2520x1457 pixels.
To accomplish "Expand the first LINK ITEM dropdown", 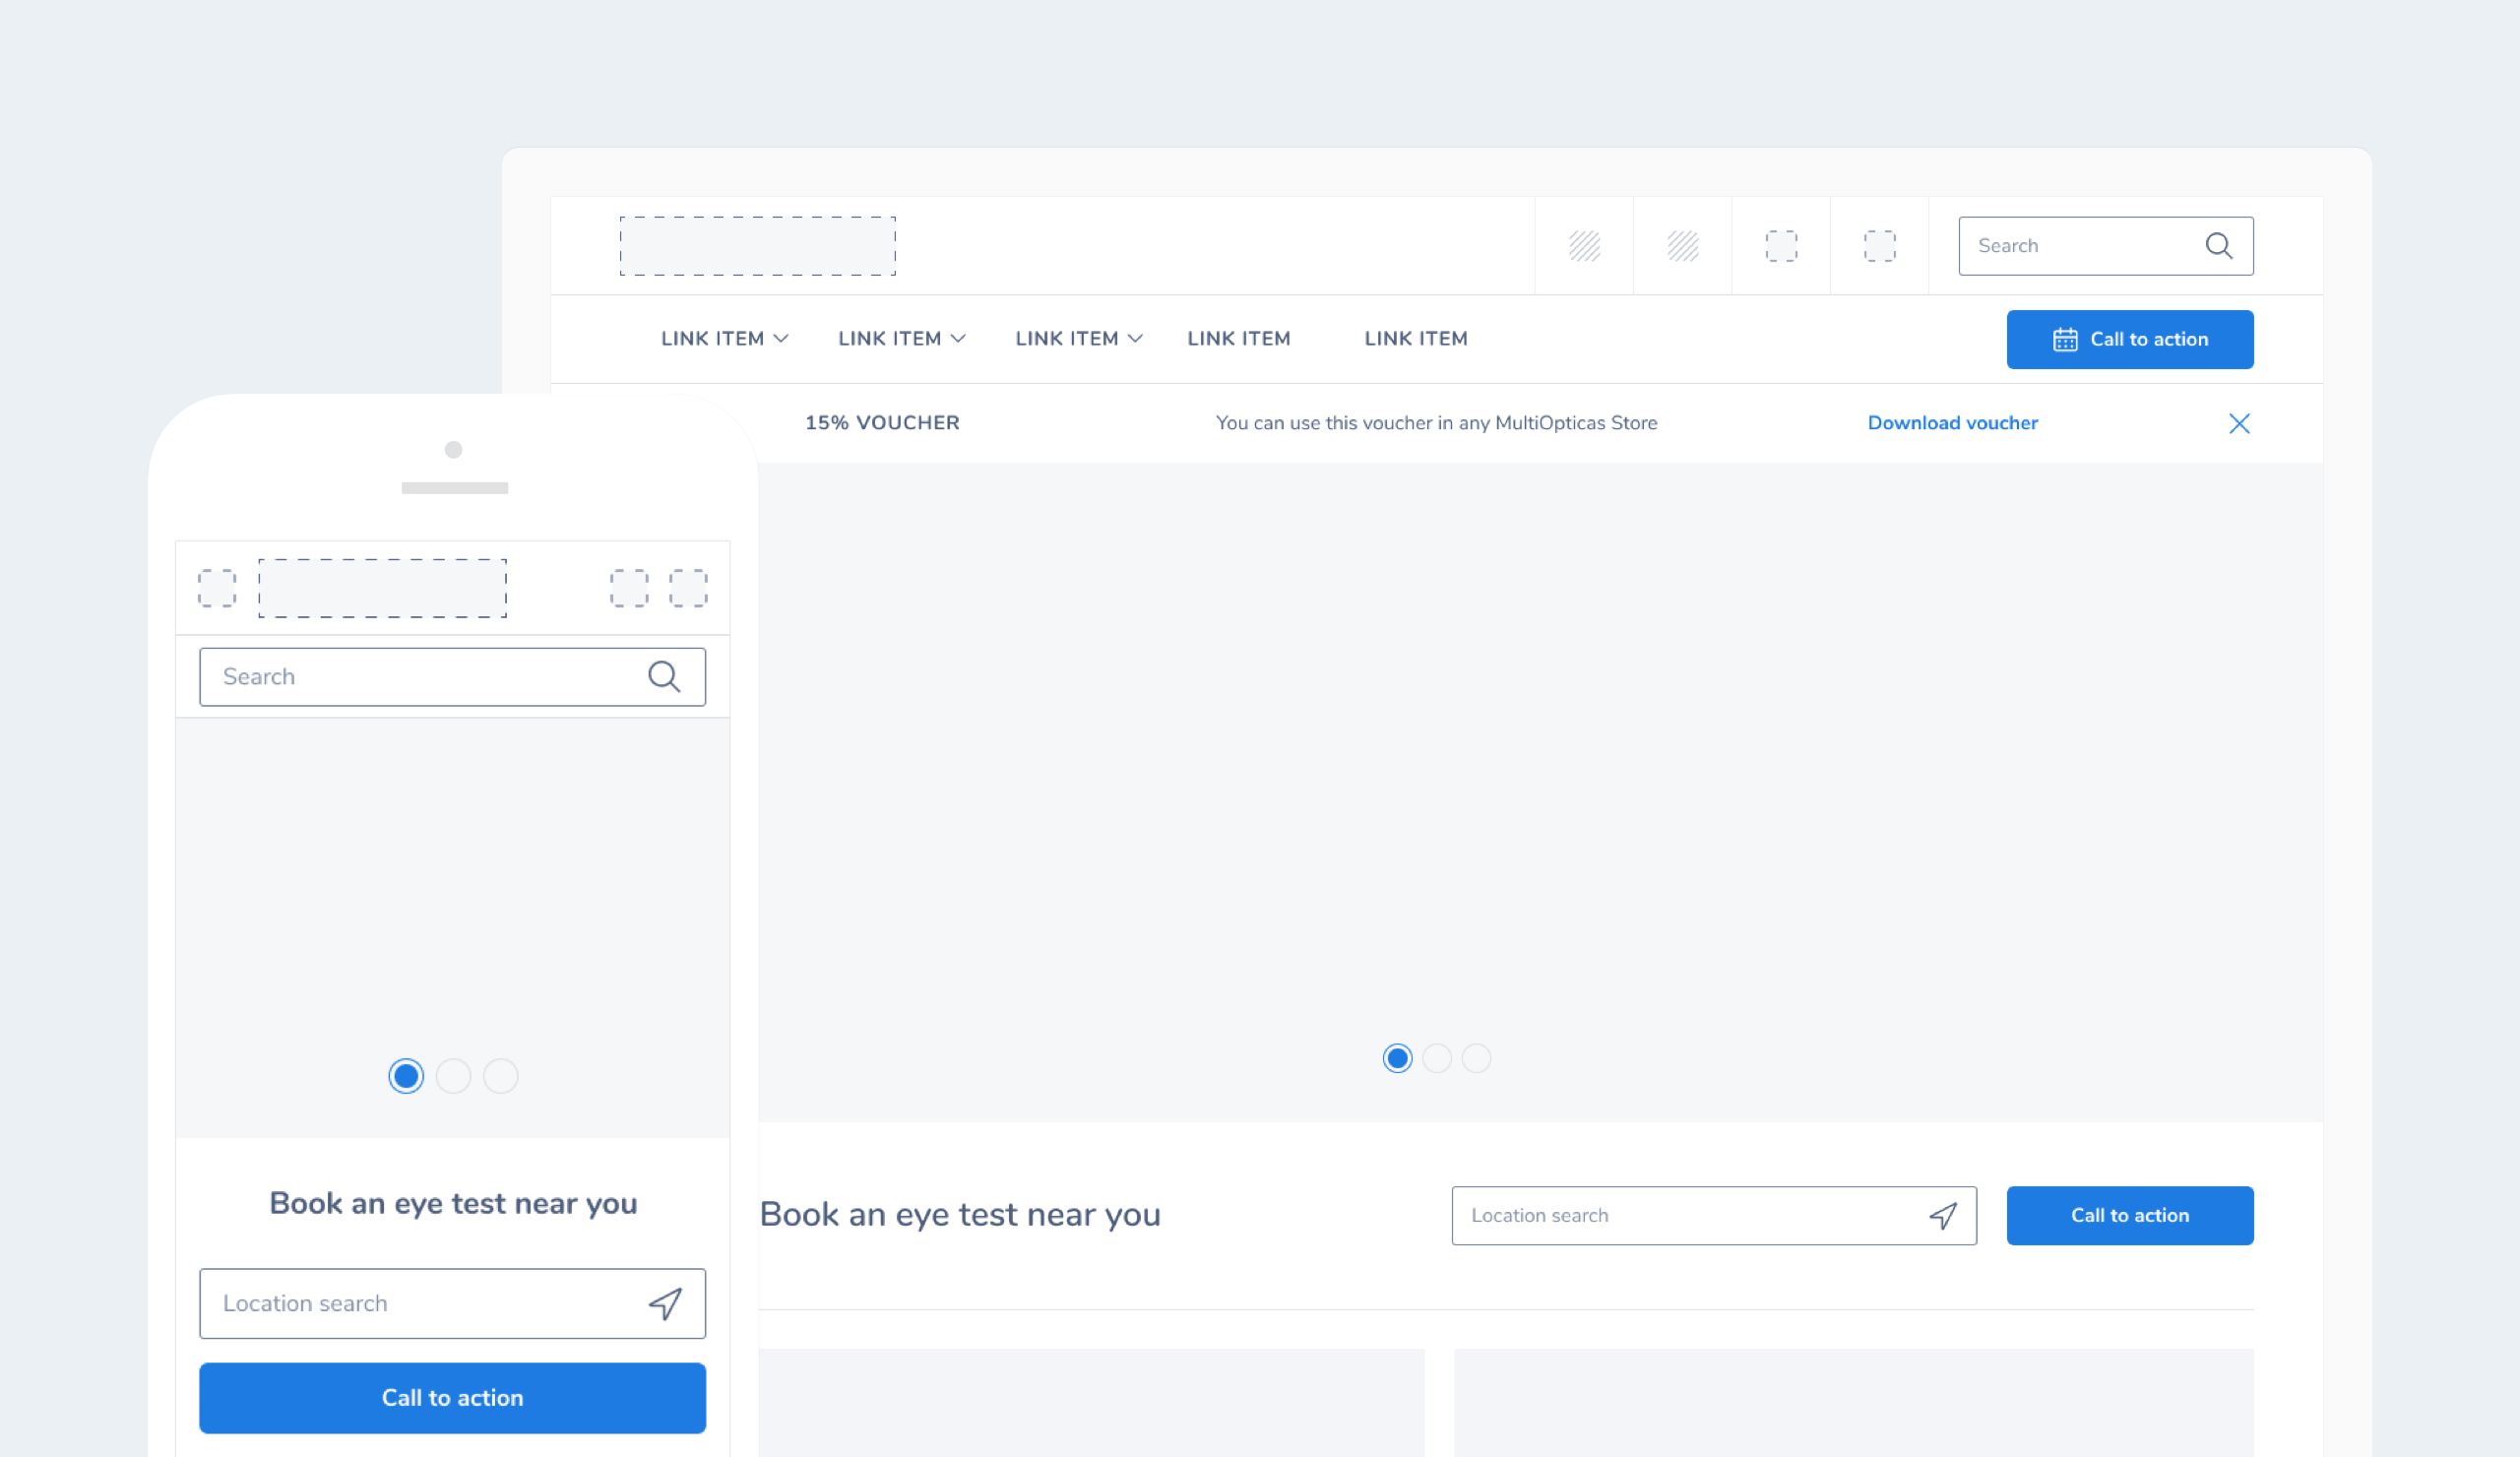I will pos(724,339).
